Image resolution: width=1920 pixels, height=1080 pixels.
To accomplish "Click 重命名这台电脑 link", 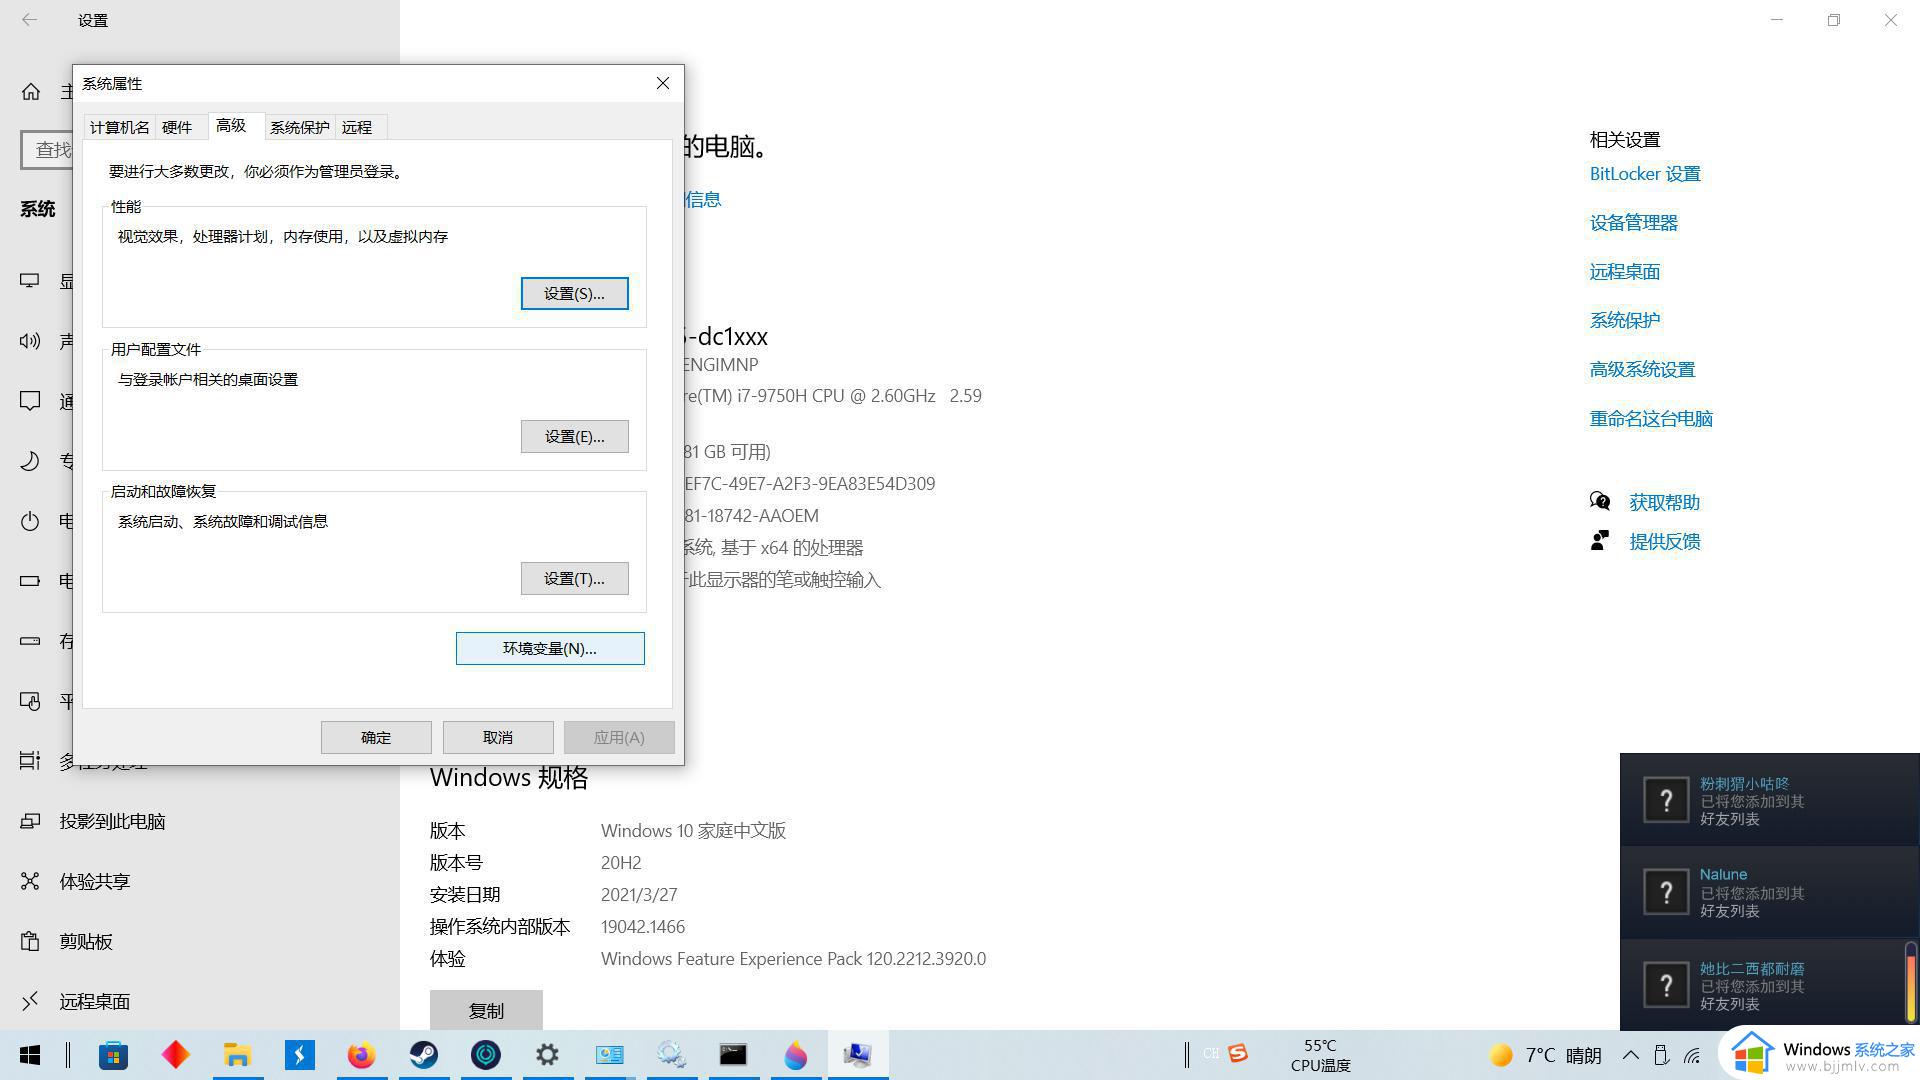I will pos(1651,419).
